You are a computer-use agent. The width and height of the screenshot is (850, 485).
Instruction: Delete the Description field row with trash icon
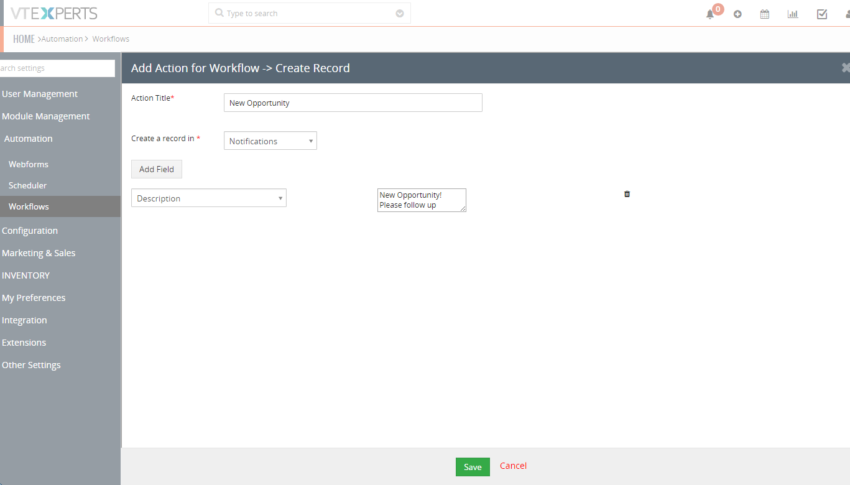pos(627,194)
